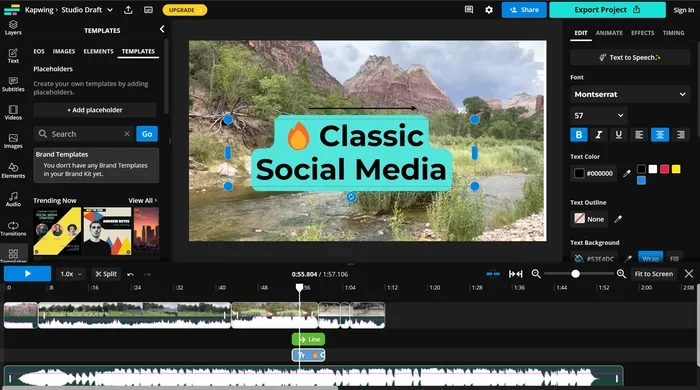700x390 pixels.
Task: Open the Subtitles sidebar panel
Action: pyautogui.click(x=13, y=84)
